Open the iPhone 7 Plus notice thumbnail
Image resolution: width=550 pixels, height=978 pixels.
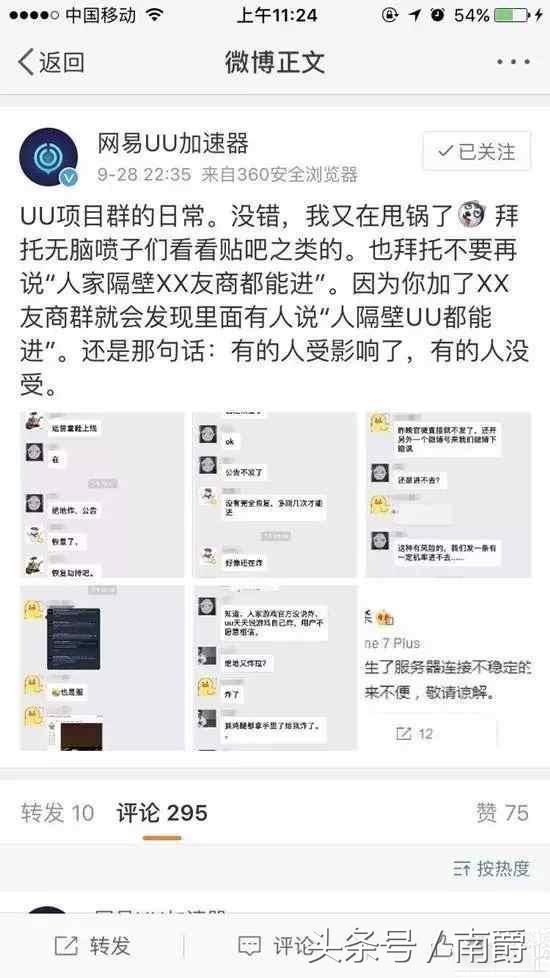pyautogui.click(x=448, y=667)
